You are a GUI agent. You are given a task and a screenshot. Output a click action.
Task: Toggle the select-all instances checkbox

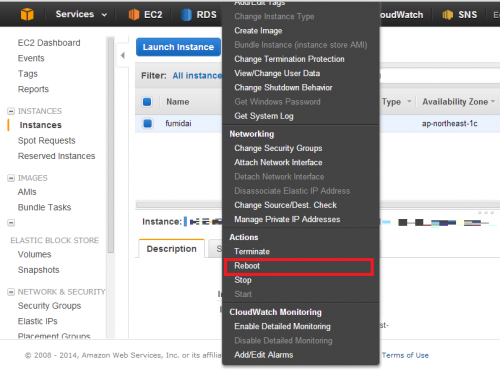[x=147, y=102]
